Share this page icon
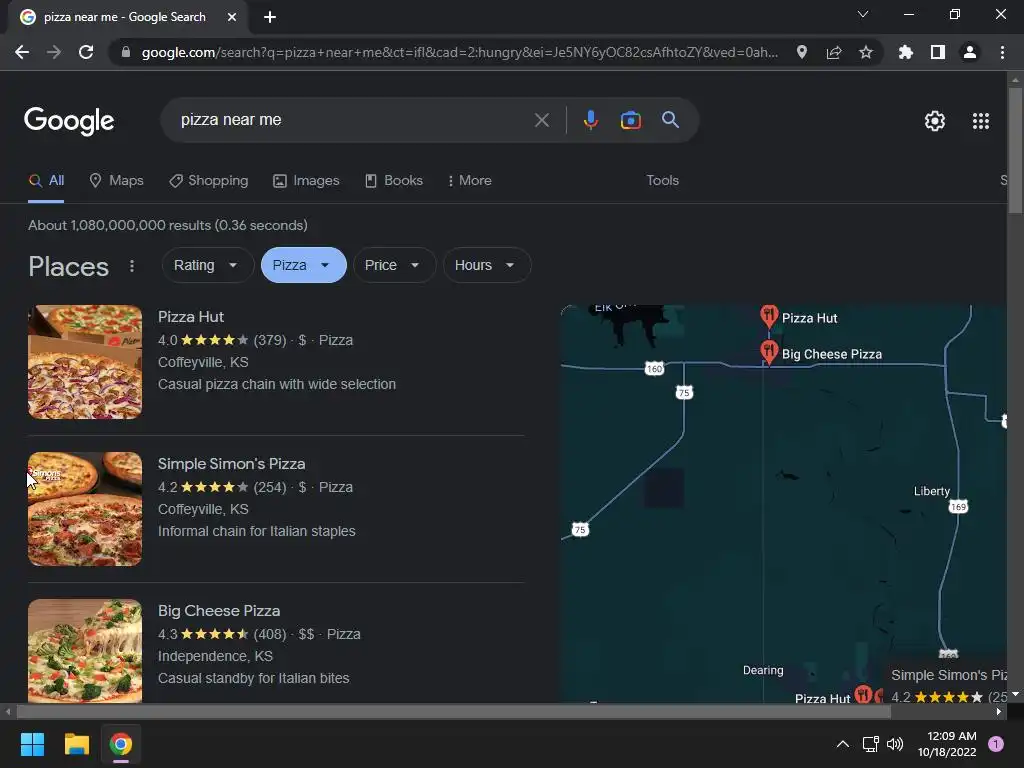1024x768 pixels. [x=834, y=52]
